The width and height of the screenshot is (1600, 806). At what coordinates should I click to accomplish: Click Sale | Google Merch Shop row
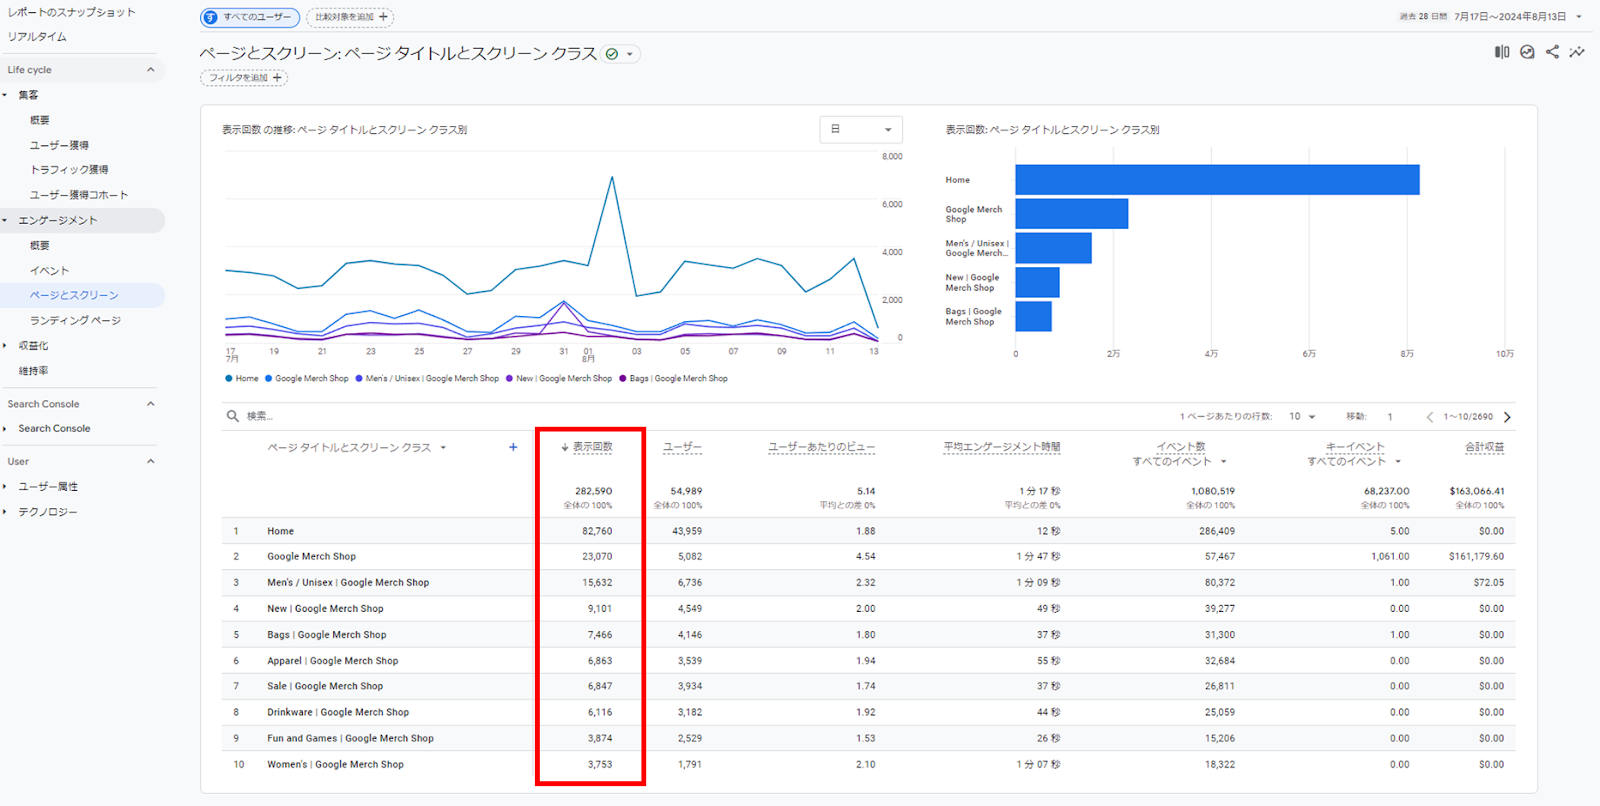[x=325, y=687]
